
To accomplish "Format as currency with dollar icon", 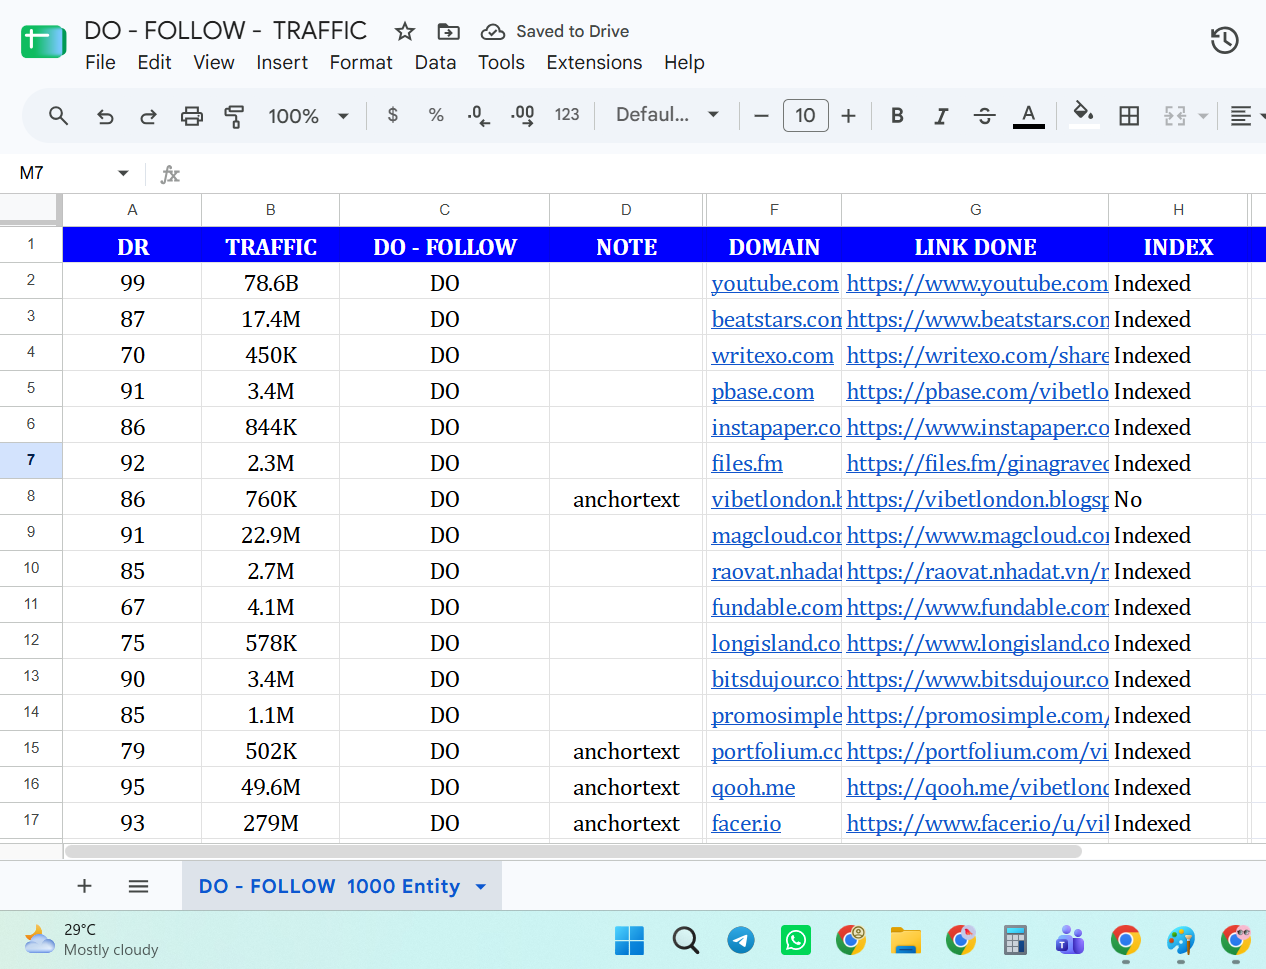I will [x=393, y=115].
